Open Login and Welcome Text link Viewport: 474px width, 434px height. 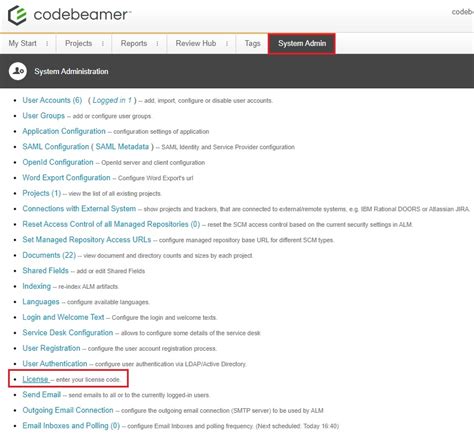coord(63,317)
